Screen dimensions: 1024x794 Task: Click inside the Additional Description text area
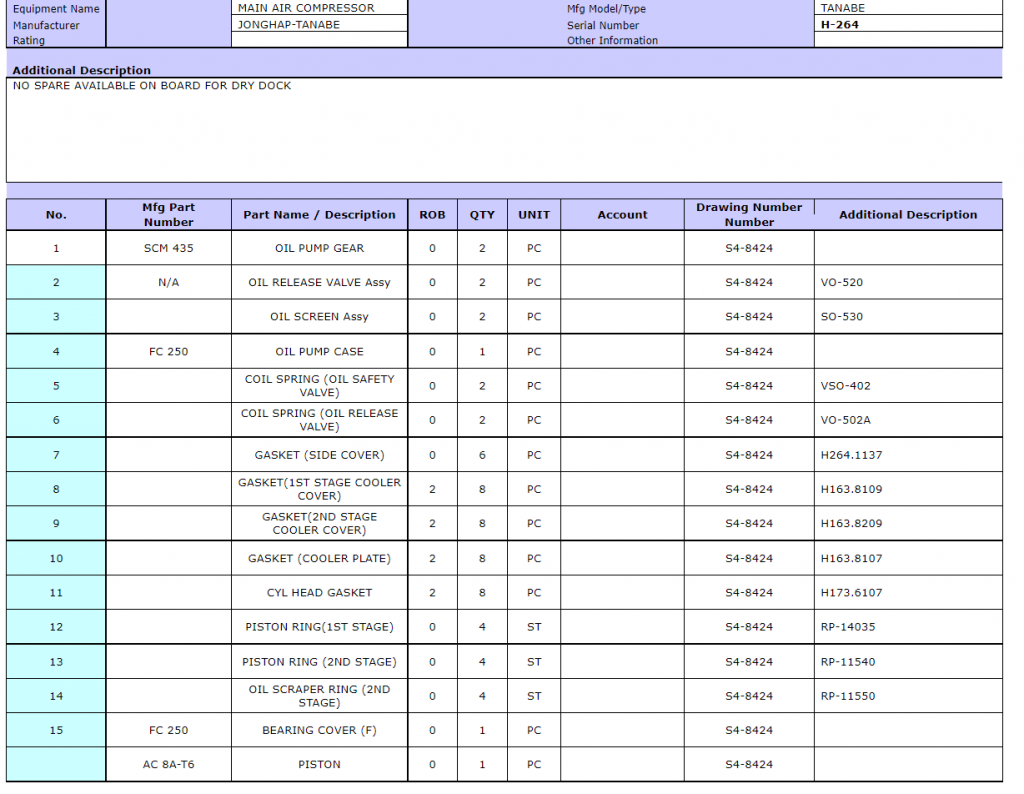tap(504, 130)
